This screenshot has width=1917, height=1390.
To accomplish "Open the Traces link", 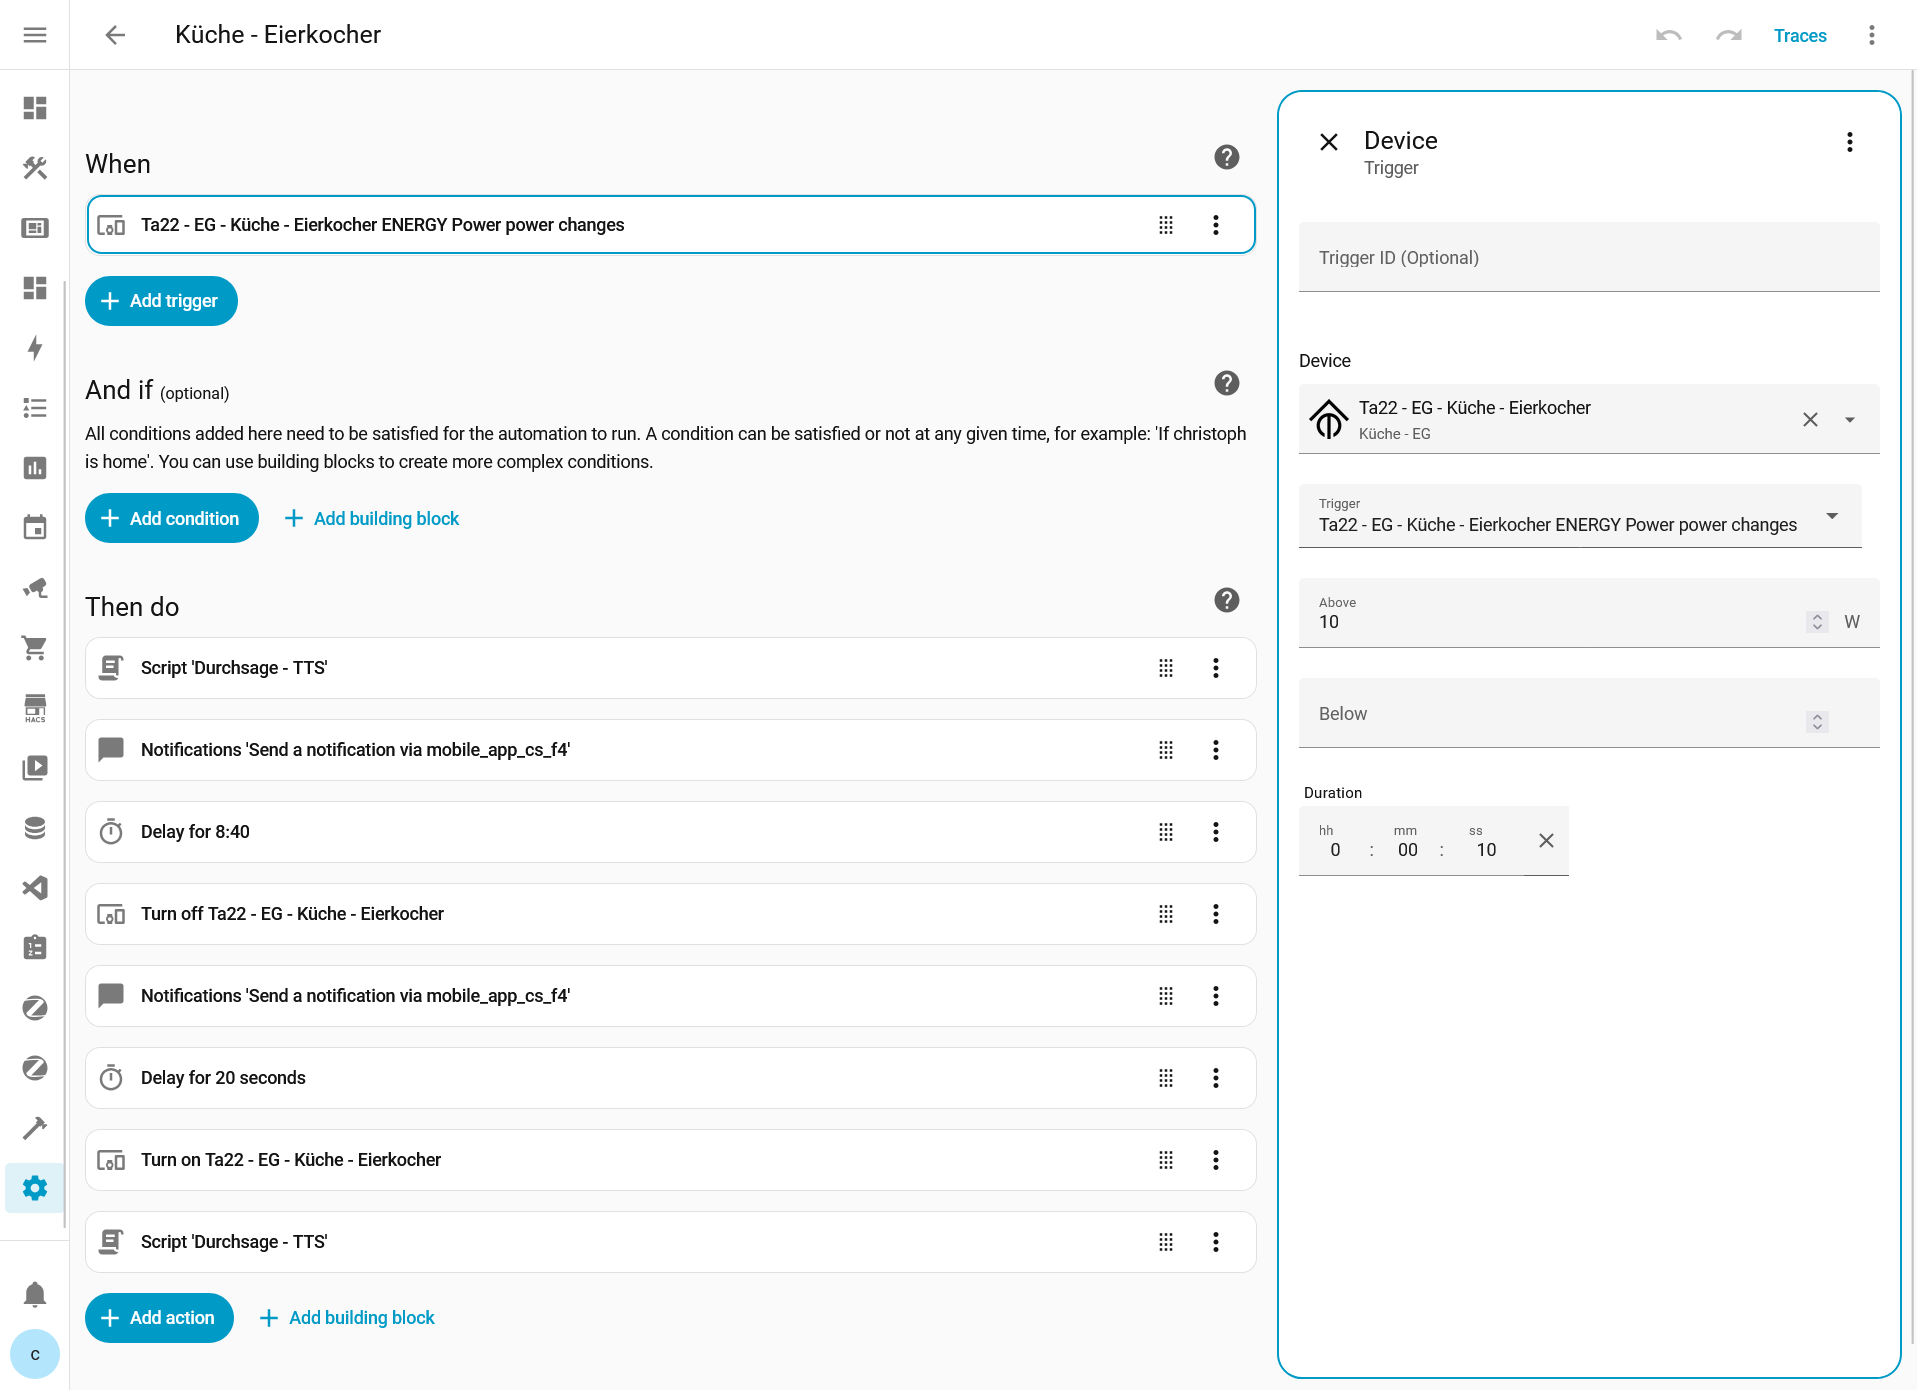I will tap(1799, 35).
